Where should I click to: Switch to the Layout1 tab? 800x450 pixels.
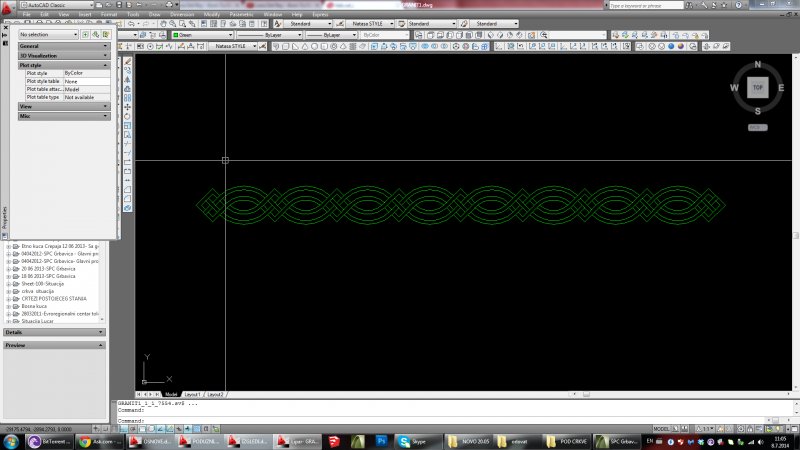coord(192,394)
